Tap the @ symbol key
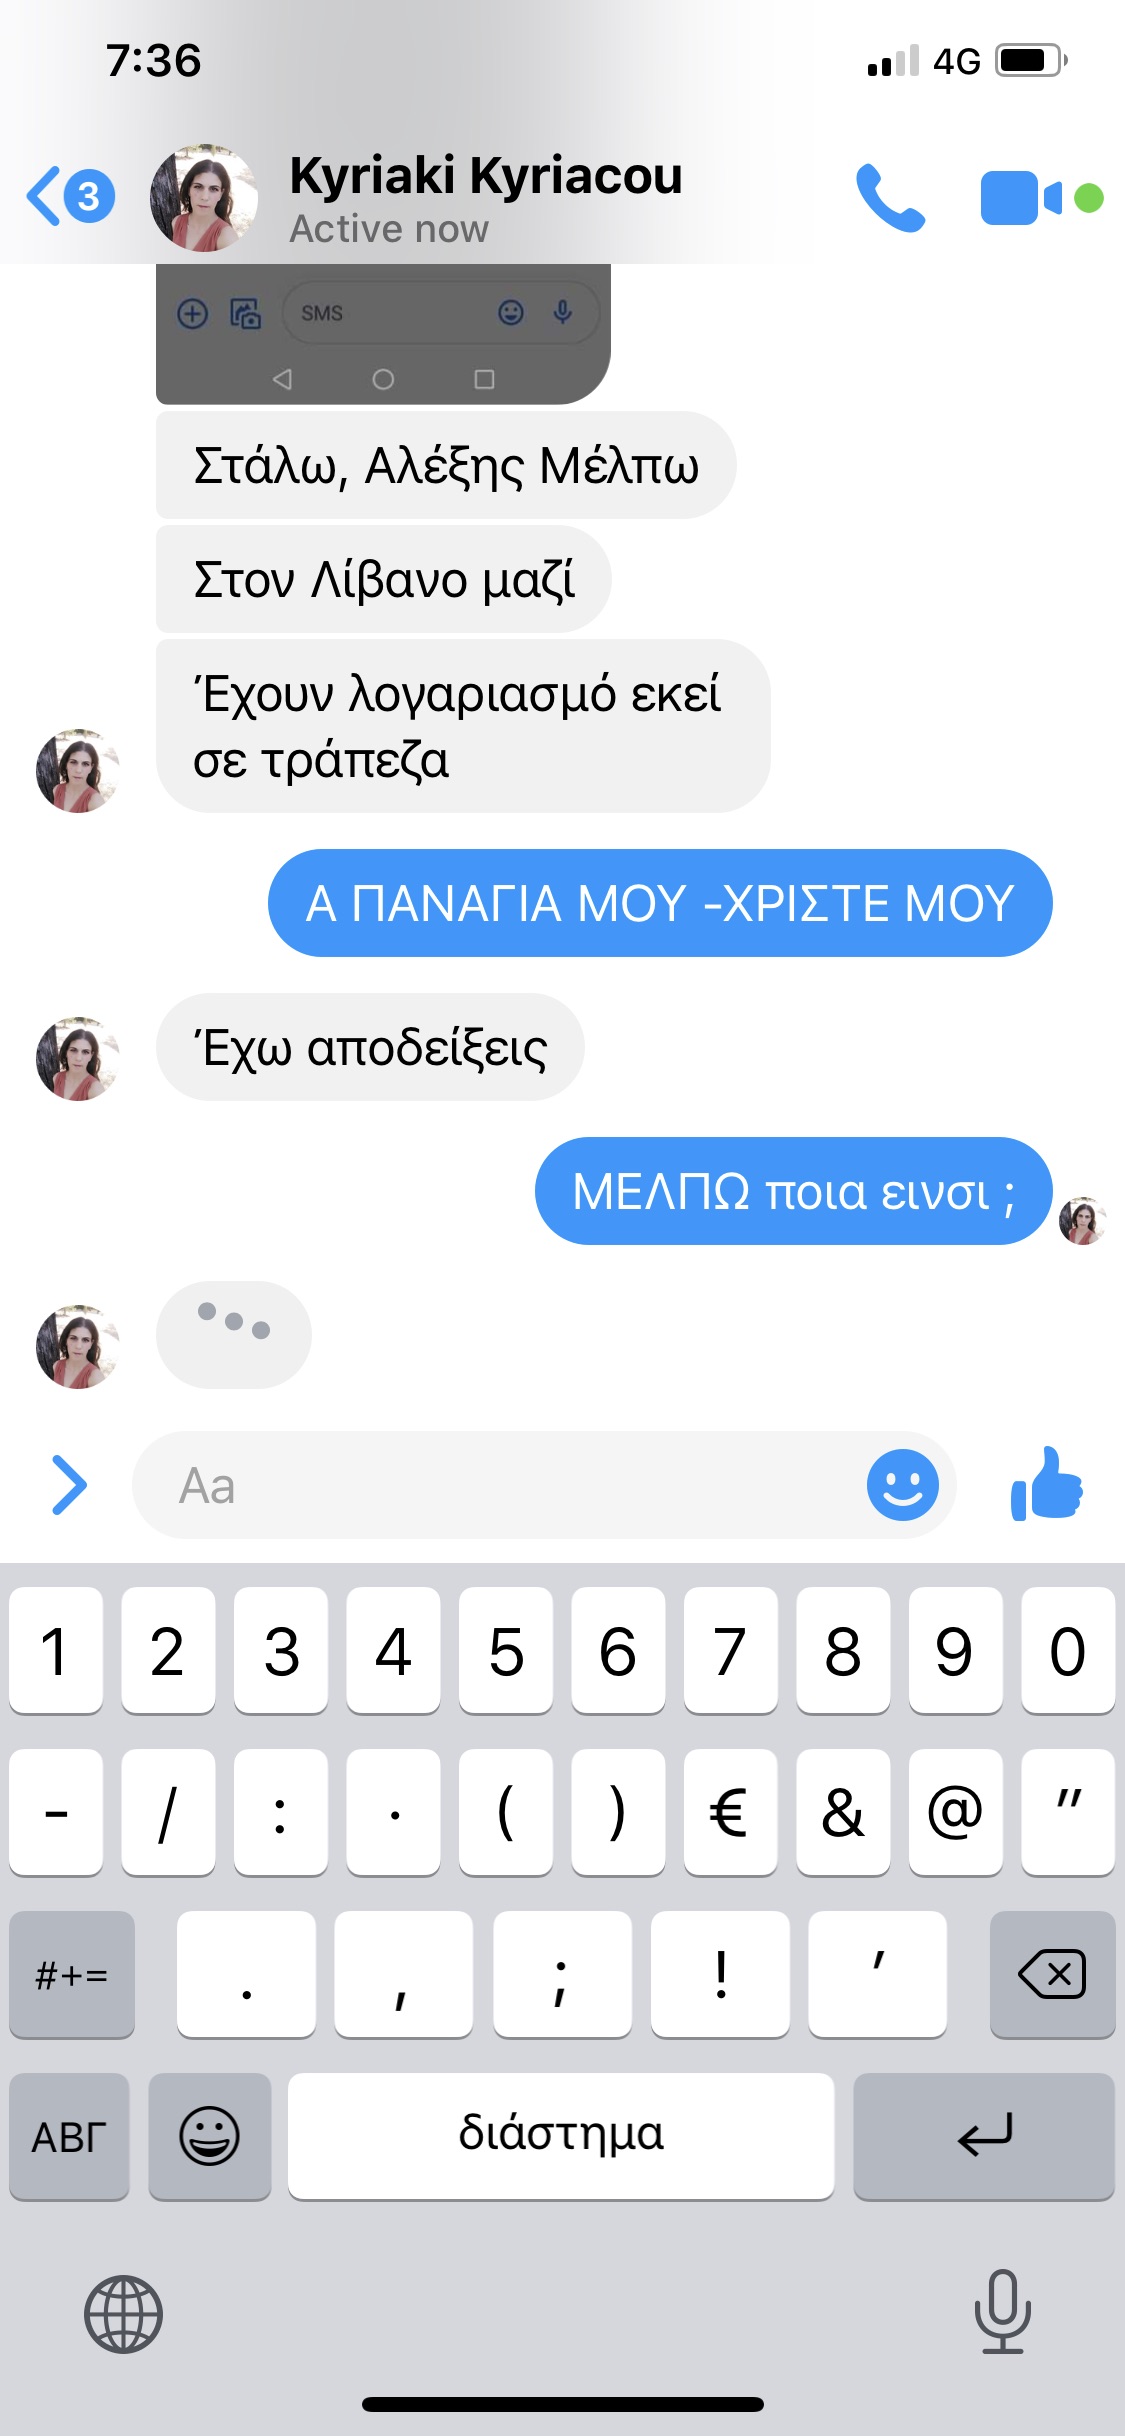The image size is (1125, 2436). tap(955, 1812)
